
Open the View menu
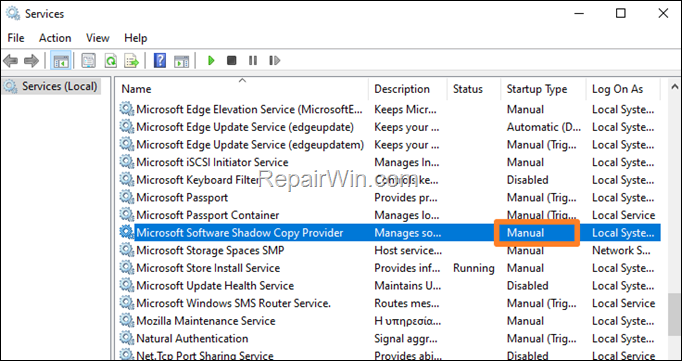97,38
